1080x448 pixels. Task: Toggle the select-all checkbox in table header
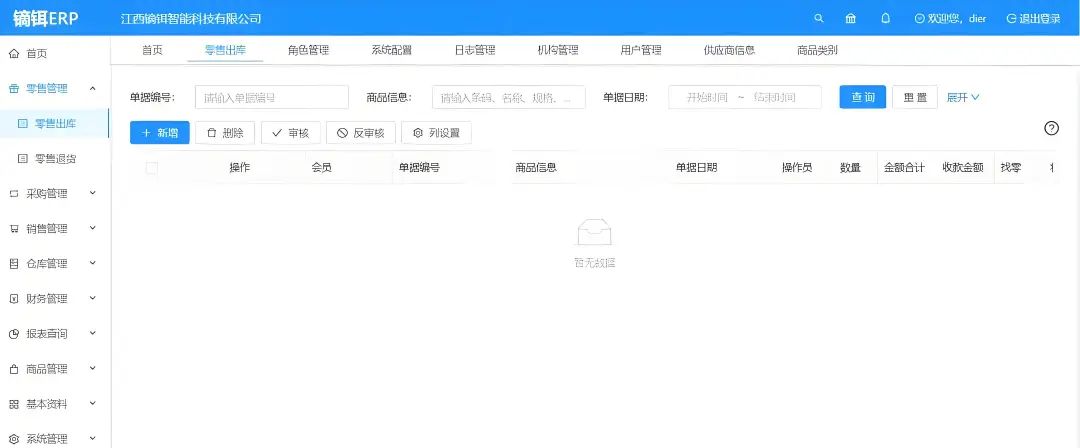(152, 168)
